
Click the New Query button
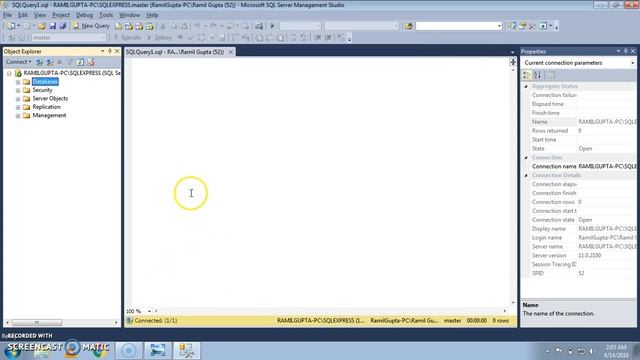point(91,26)
